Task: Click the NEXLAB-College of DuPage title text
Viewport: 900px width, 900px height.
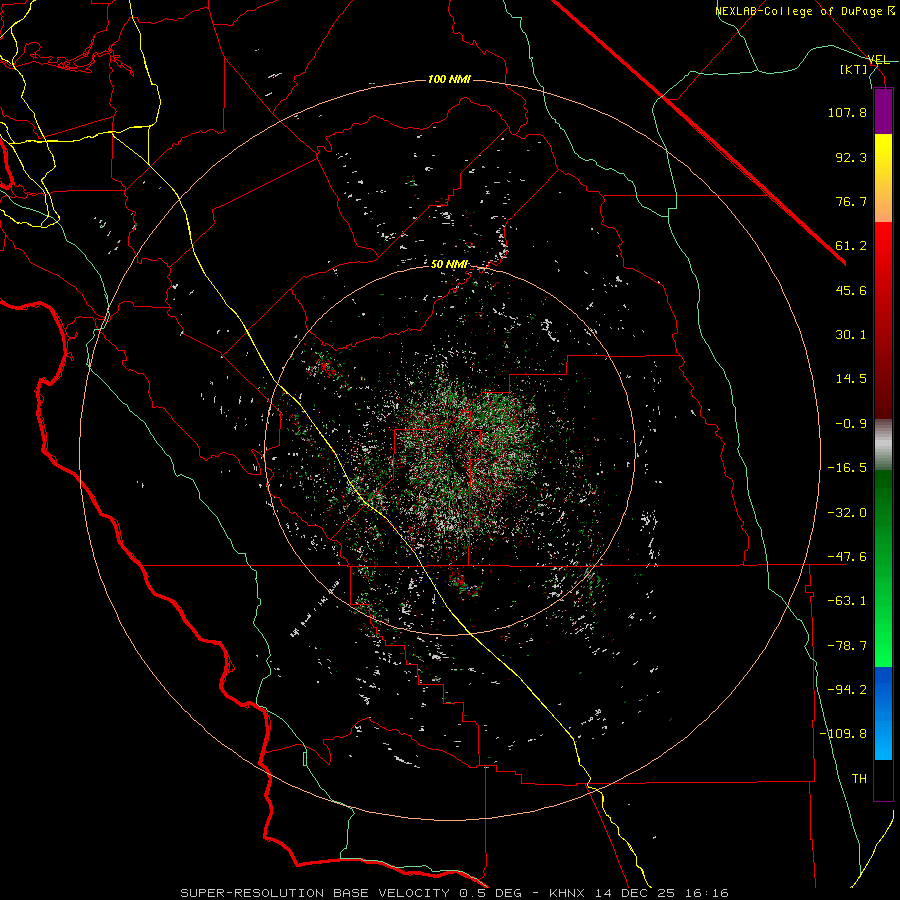Action: point(805,11)
